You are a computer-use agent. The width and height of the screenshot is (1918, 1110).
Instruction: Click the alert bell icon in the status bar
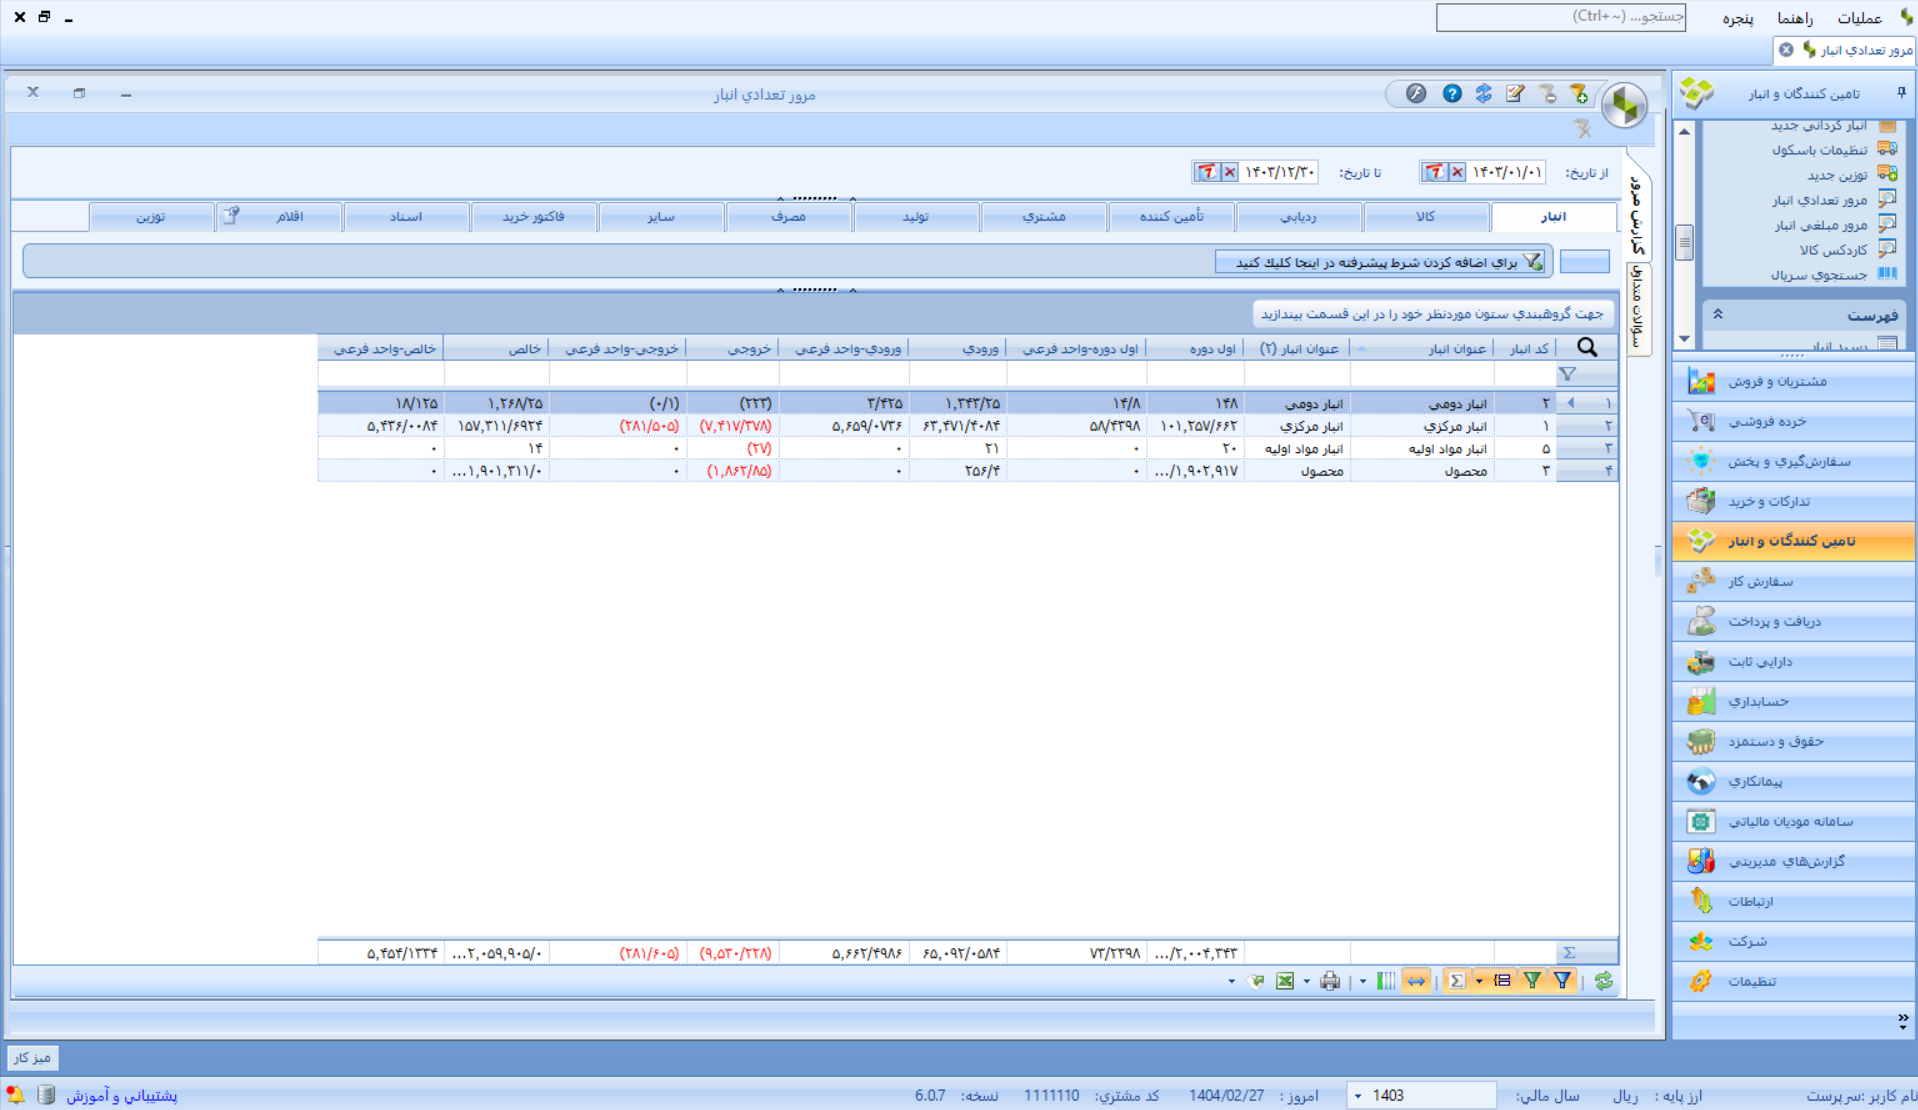[16, 1095]
